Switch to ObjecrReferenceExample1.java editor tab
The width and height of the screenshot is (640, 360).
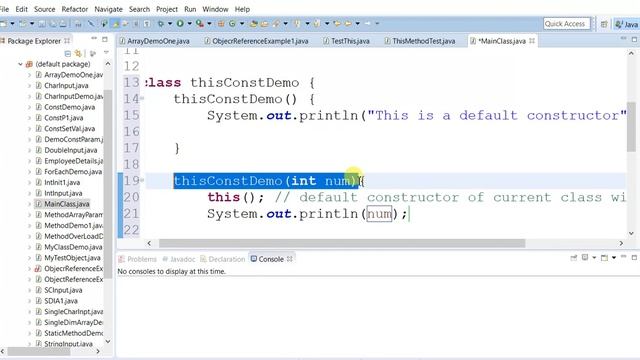click(x=256, y=41)
